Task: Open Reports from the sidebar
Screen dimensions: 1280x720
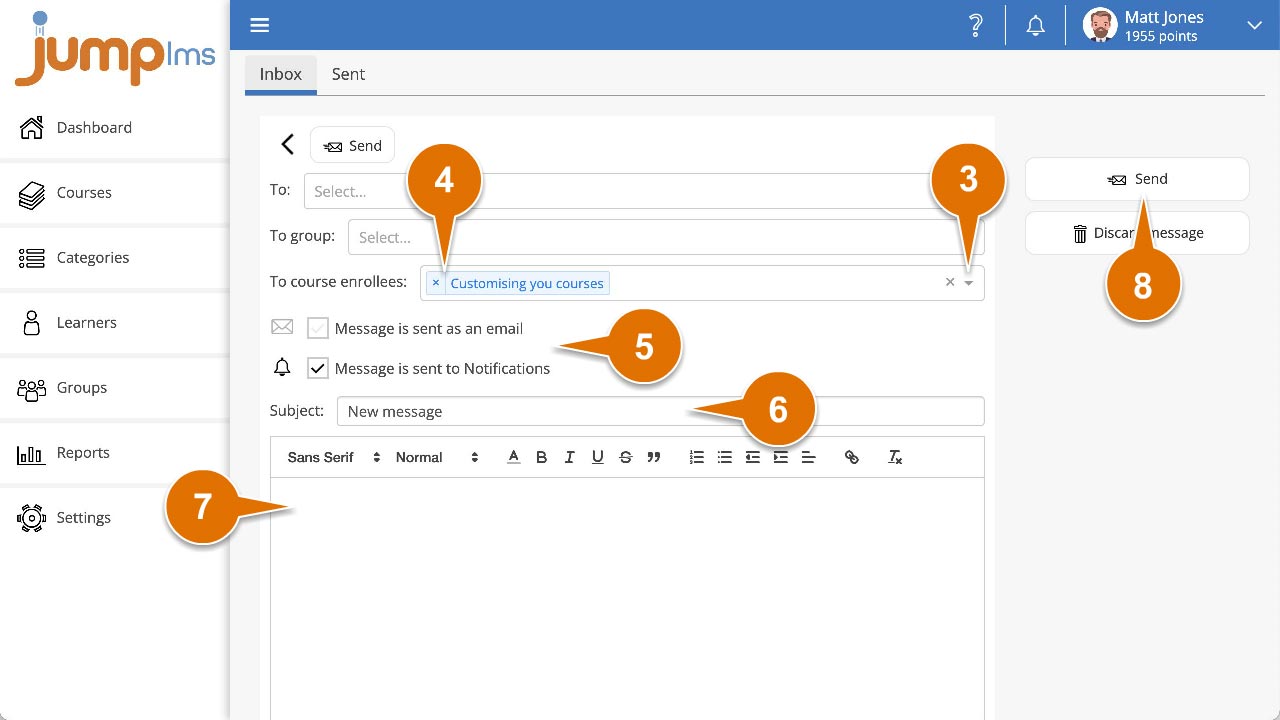Action: [x=83, y=453]
